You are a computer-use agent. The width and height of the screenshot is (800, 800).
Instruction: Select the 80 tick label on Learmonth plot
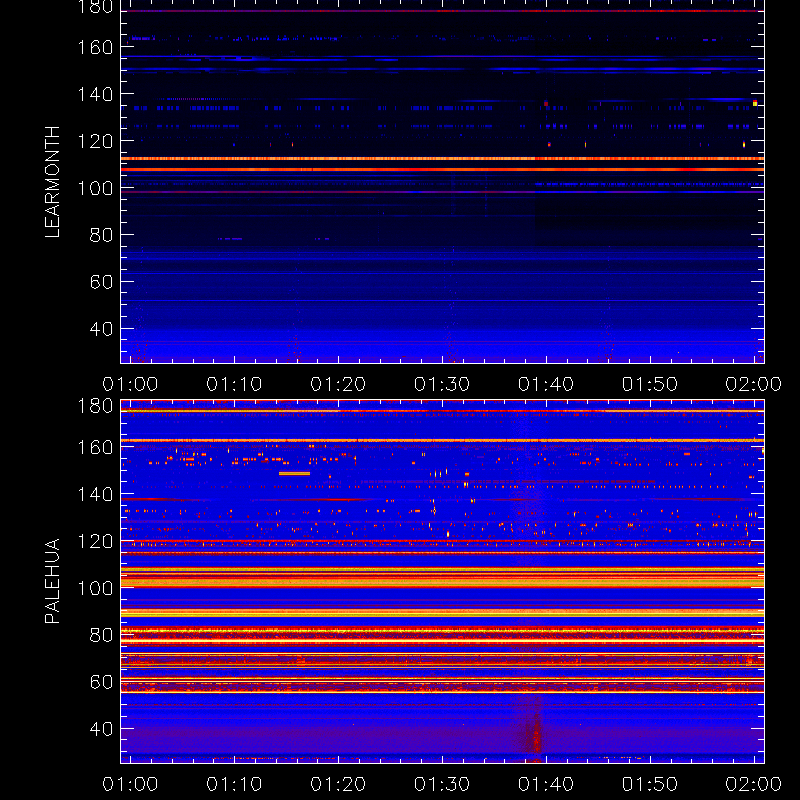[x=101, y=235]
